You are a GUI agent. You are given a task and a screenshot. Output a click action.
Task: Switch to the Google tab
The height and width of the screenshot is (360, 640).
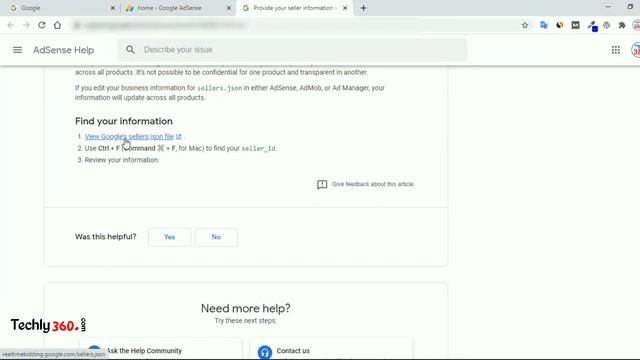[60, 8]
